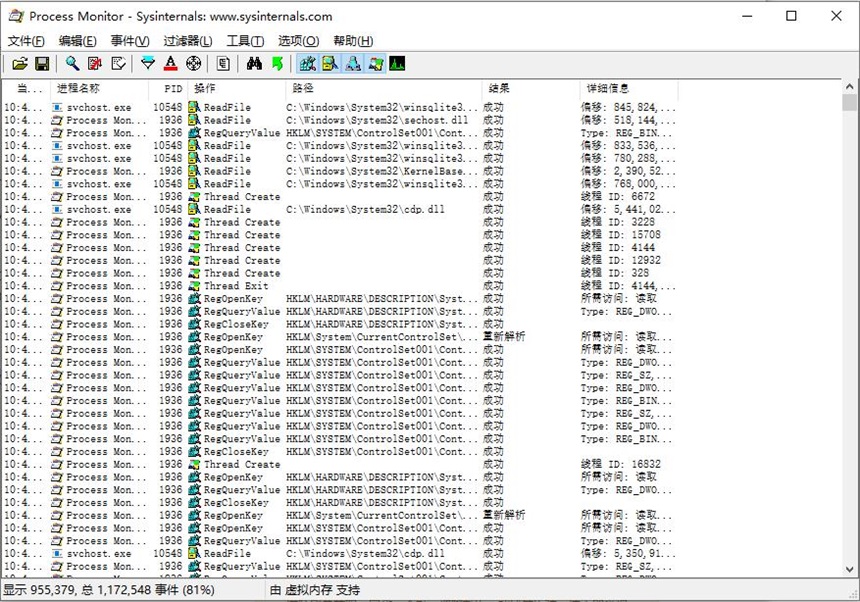Click the green Jump To arrow icon
The width and height of the screenshot is (860, 602).
(278, 64)
